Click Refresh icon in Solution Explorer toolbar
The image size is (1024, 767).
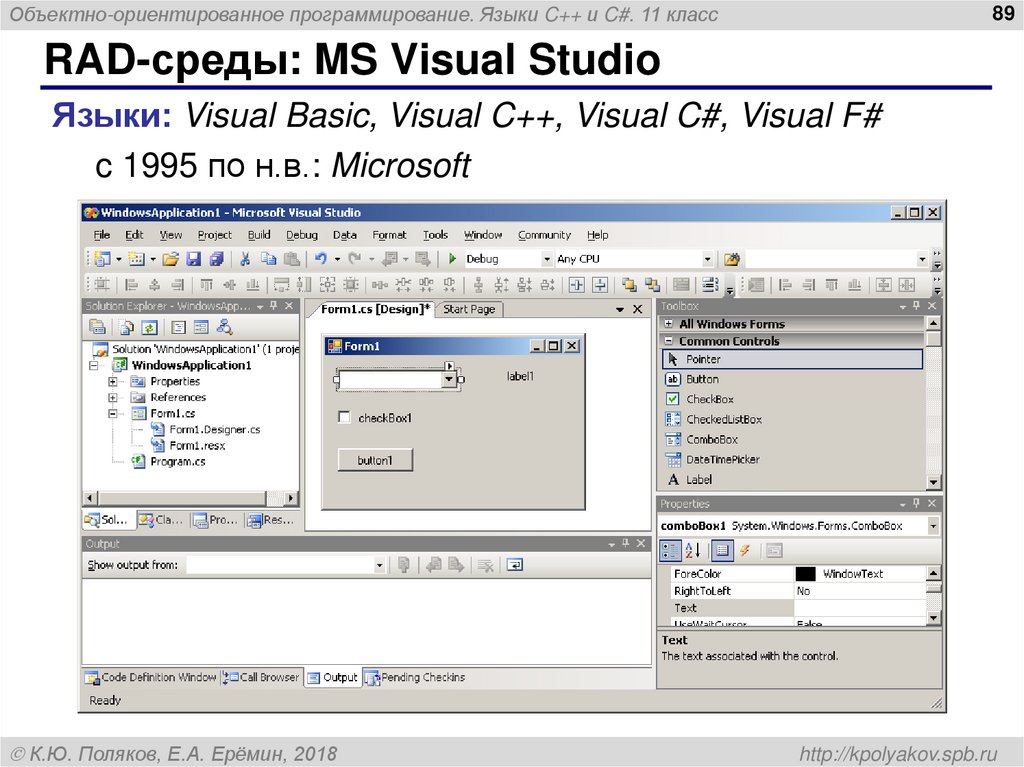click(149, 327)
